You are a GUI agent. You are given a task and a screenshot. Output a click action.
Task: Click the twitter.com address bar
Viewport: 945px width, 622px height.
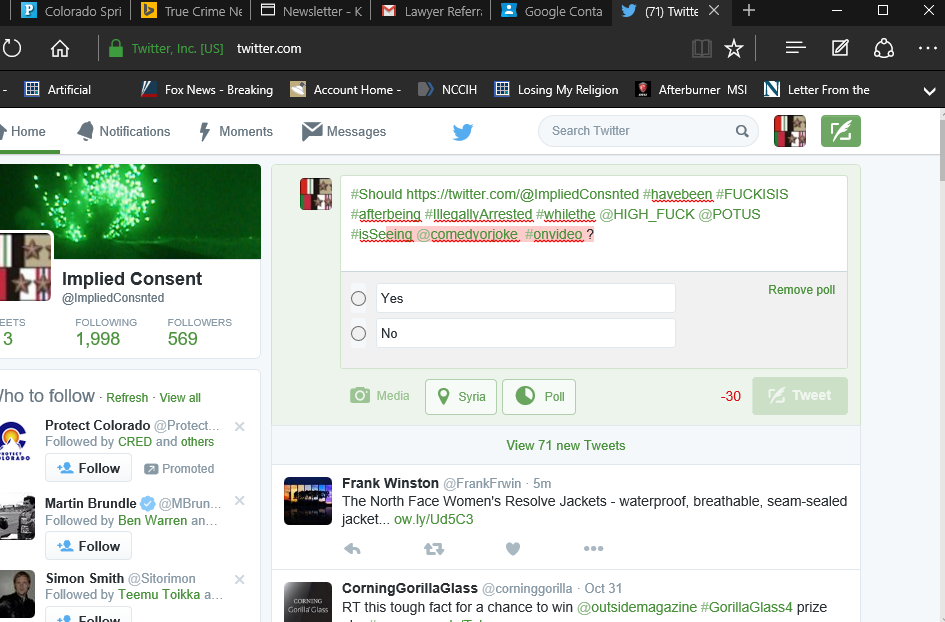(x=269, y=48)
